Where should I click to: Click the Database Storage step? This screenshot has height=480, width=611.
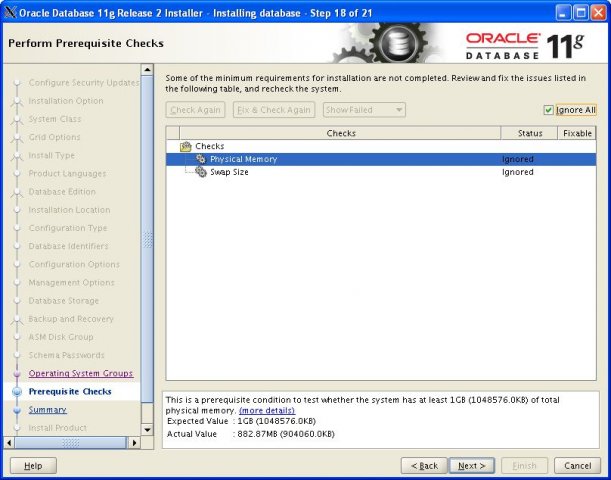[64, 301]
